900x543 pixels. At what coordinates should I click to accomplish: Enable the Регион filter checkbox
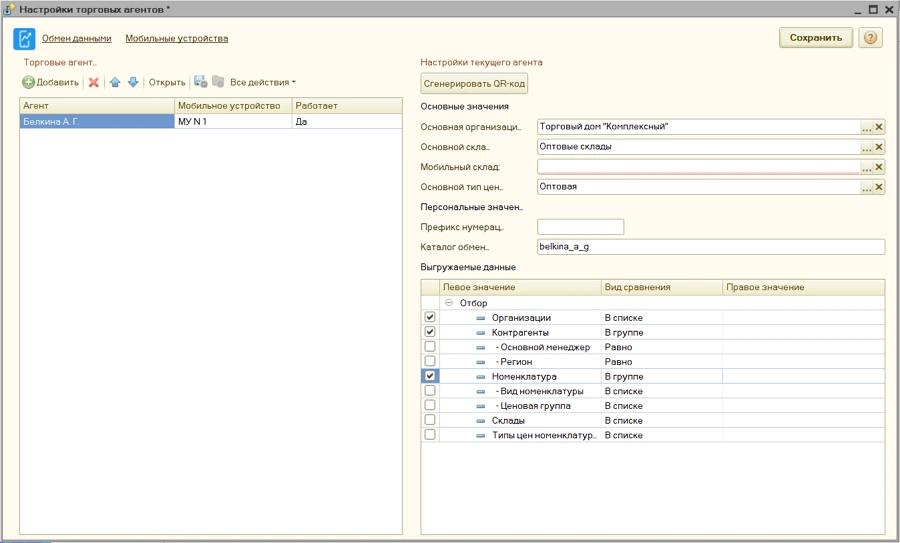pyautogui.click(x=429, y=361)
